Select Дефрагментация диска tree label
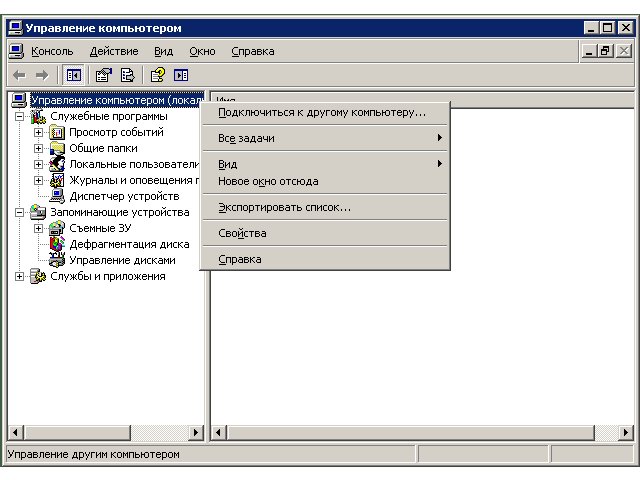This screenshot has height=480, width=640. [129, 244]
